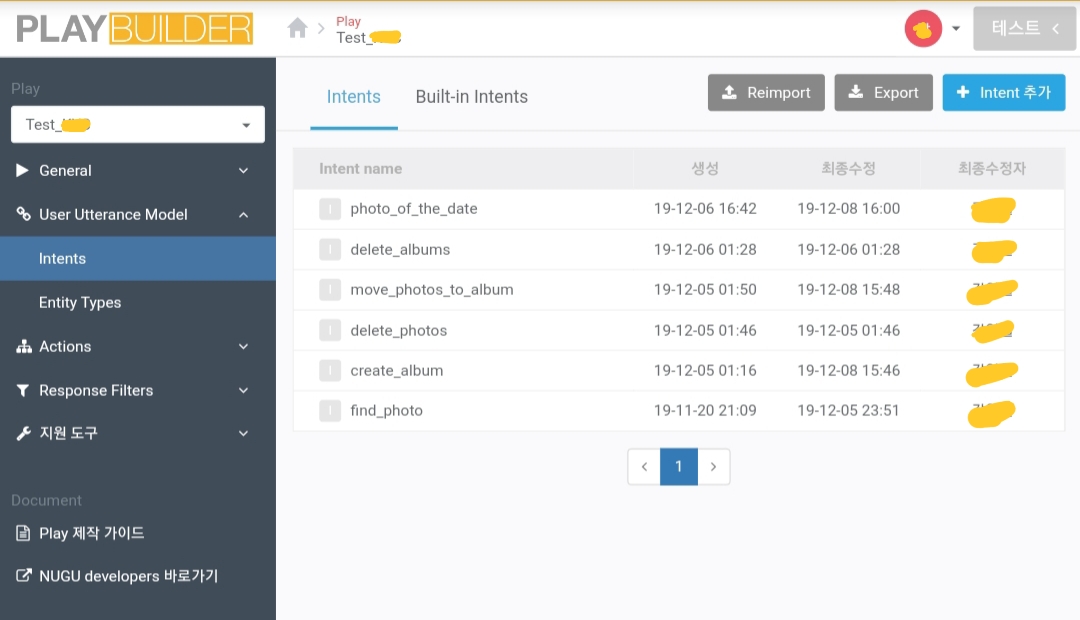Click the Intent 추가 button
The height and width of the screenshot is (620, 1080).
coord(1004,92)
